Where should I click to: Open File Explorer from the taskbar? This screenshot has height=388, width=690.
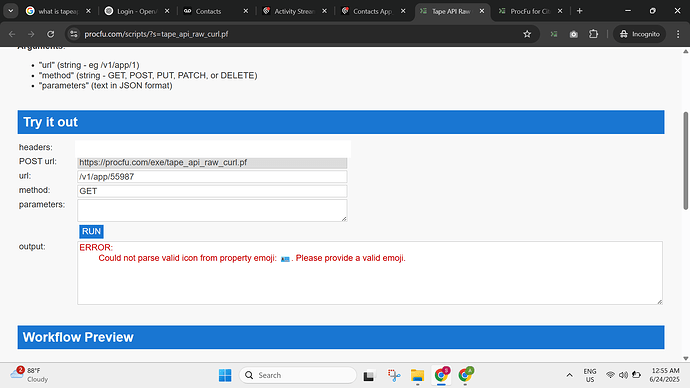pos(417,375)
